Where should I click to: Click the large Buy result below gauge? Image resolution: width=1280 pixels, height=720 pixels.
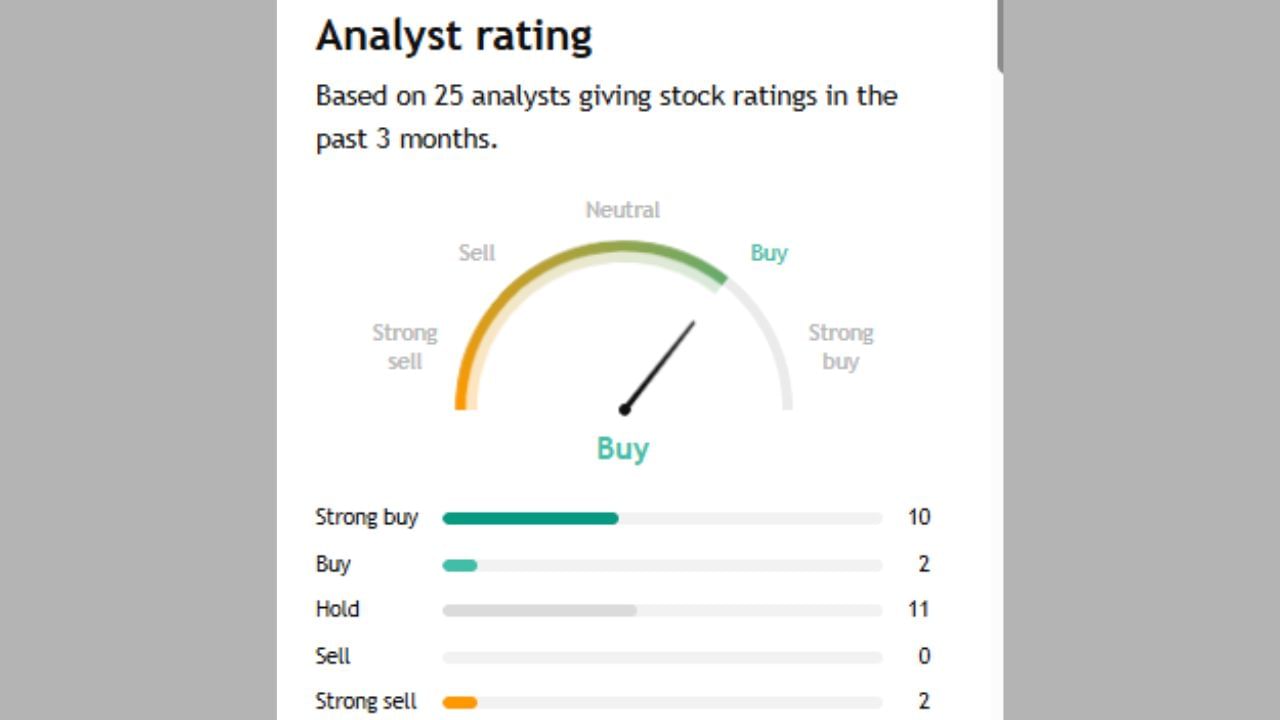pyautogui.click(x=623, y=448)
